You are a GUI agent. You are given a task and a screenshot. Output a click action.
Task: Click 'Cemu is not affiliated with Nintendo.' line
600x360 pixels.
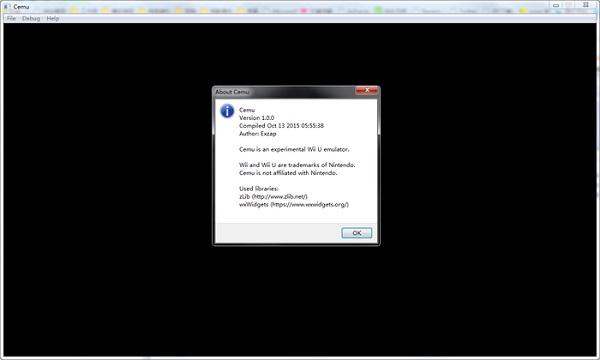pos(288,173)
